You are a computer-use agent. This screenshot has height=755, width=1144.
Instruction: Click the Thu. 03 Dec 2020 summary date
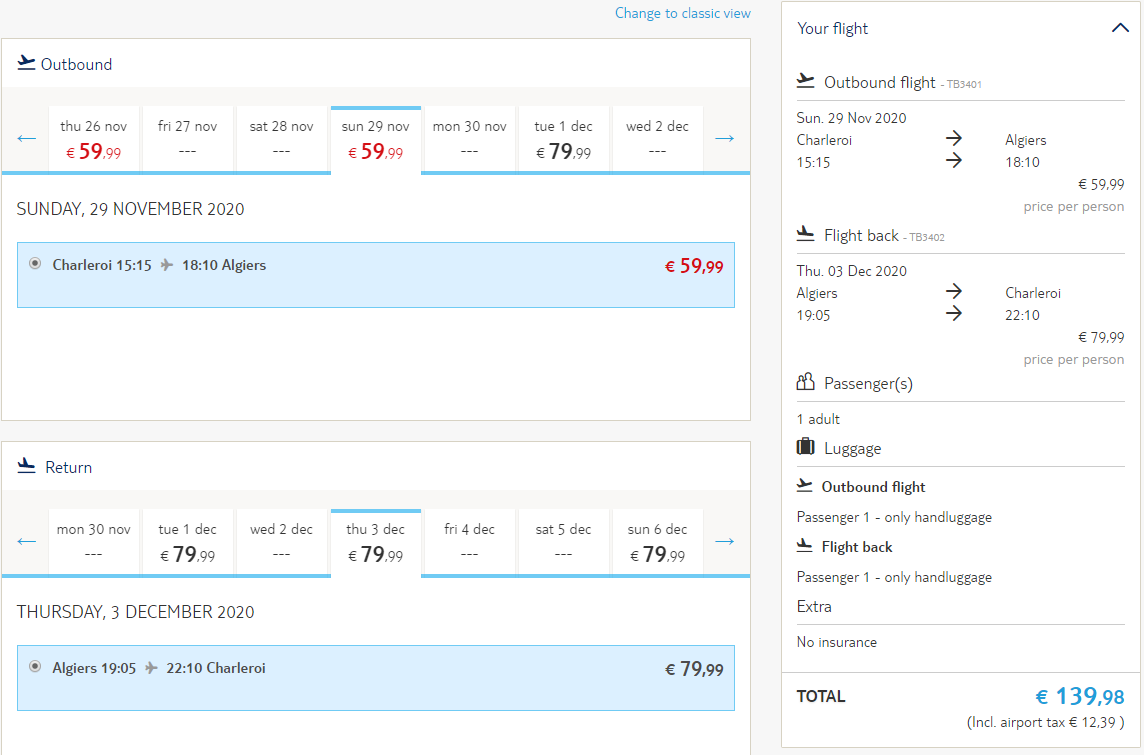pyautogui.click(x=851, y=271)
